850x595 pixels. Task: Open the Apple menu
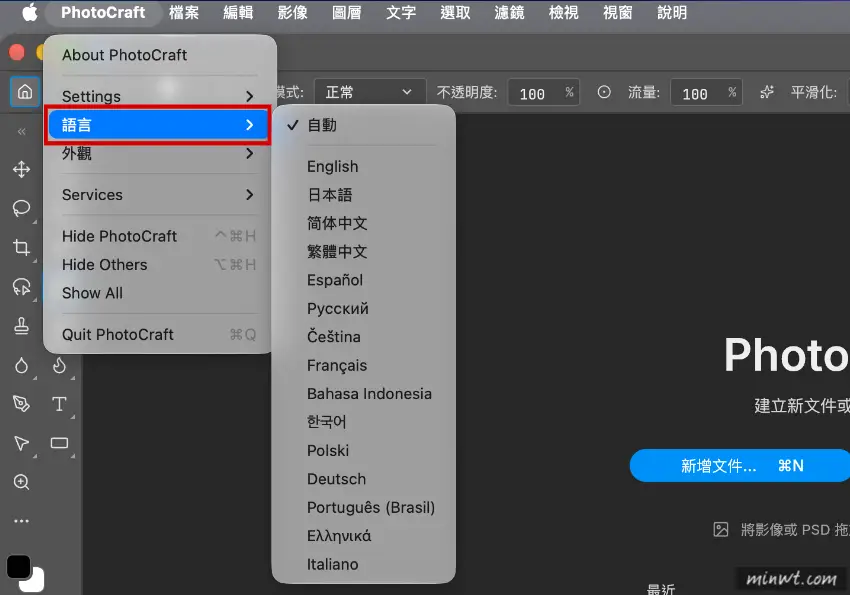[x=30, y=12]
